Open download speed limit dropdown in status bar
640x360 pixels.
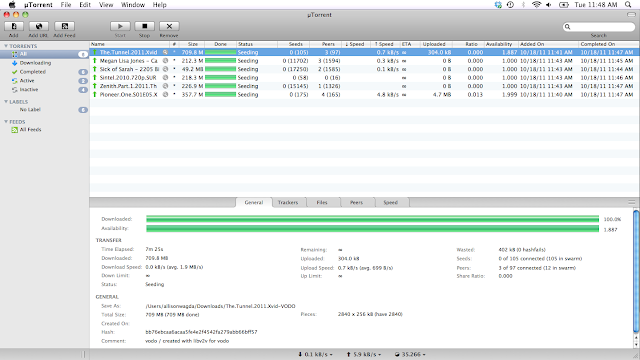pos(315,354)
